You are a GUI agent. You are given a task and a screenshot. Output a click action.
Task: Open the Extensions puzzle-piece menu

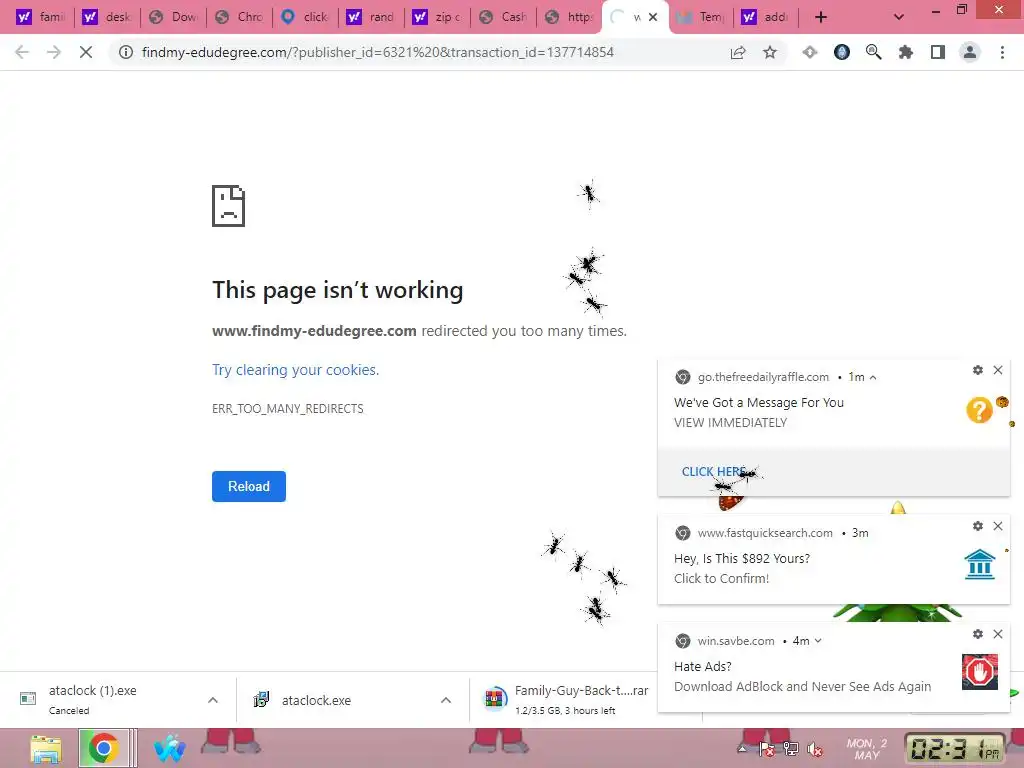pos(905,52)
